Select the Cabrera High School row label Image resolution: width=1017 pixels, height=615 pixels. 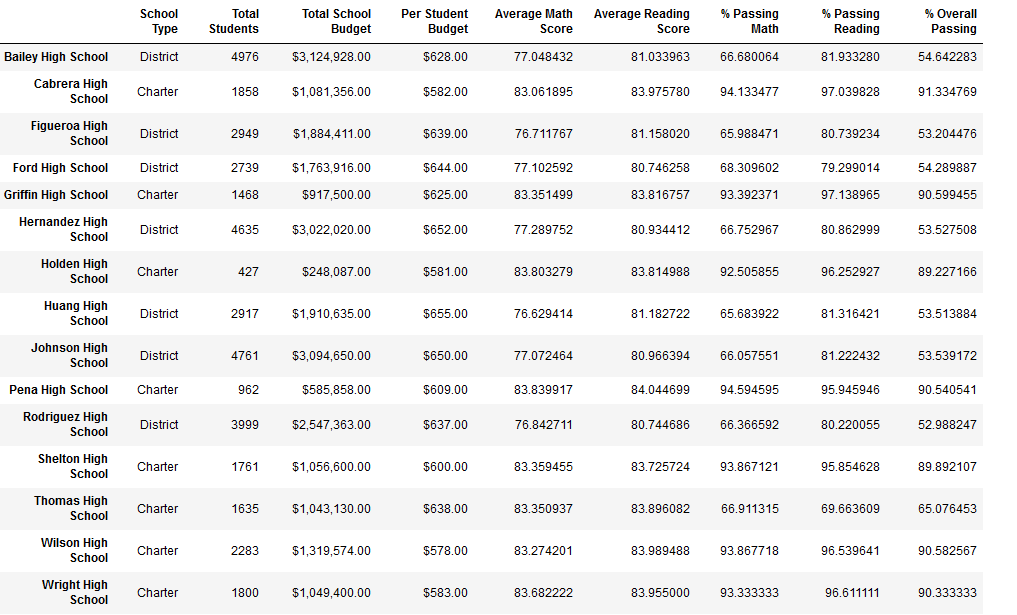pos(71,91)
